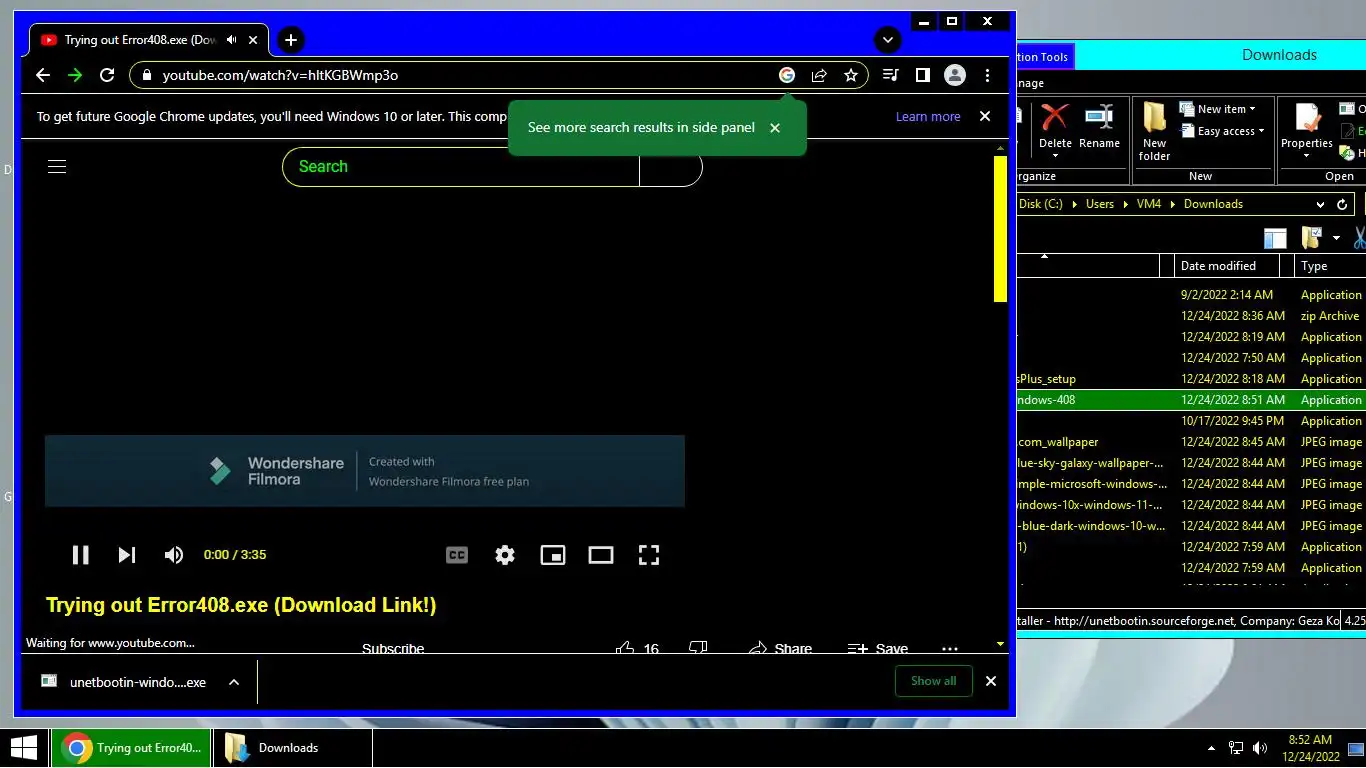
Task: Close the Chrome downloads bar
Action: 991,681
